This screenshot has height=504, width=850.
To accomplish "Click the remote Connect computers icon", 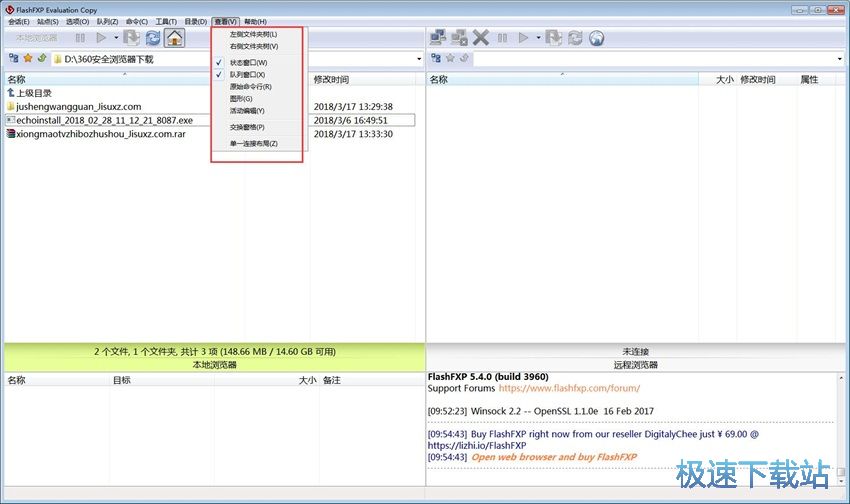I will click(x=438, y=37).
